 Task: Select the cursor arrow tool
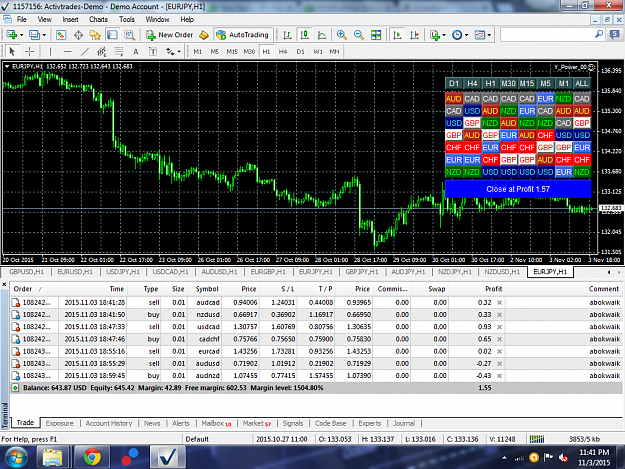12,51
